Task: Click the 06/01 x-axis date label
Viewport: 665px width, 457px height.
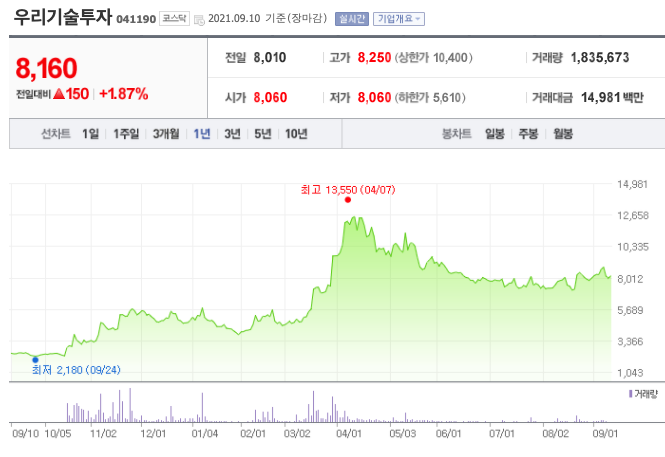Action: point(448,434)
